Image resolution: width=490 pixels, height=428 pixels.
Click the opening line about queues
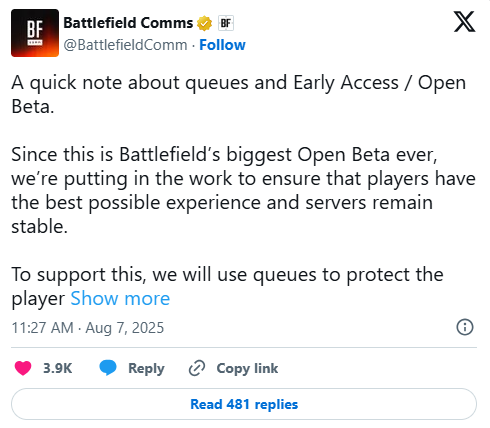tap(239, 94)
